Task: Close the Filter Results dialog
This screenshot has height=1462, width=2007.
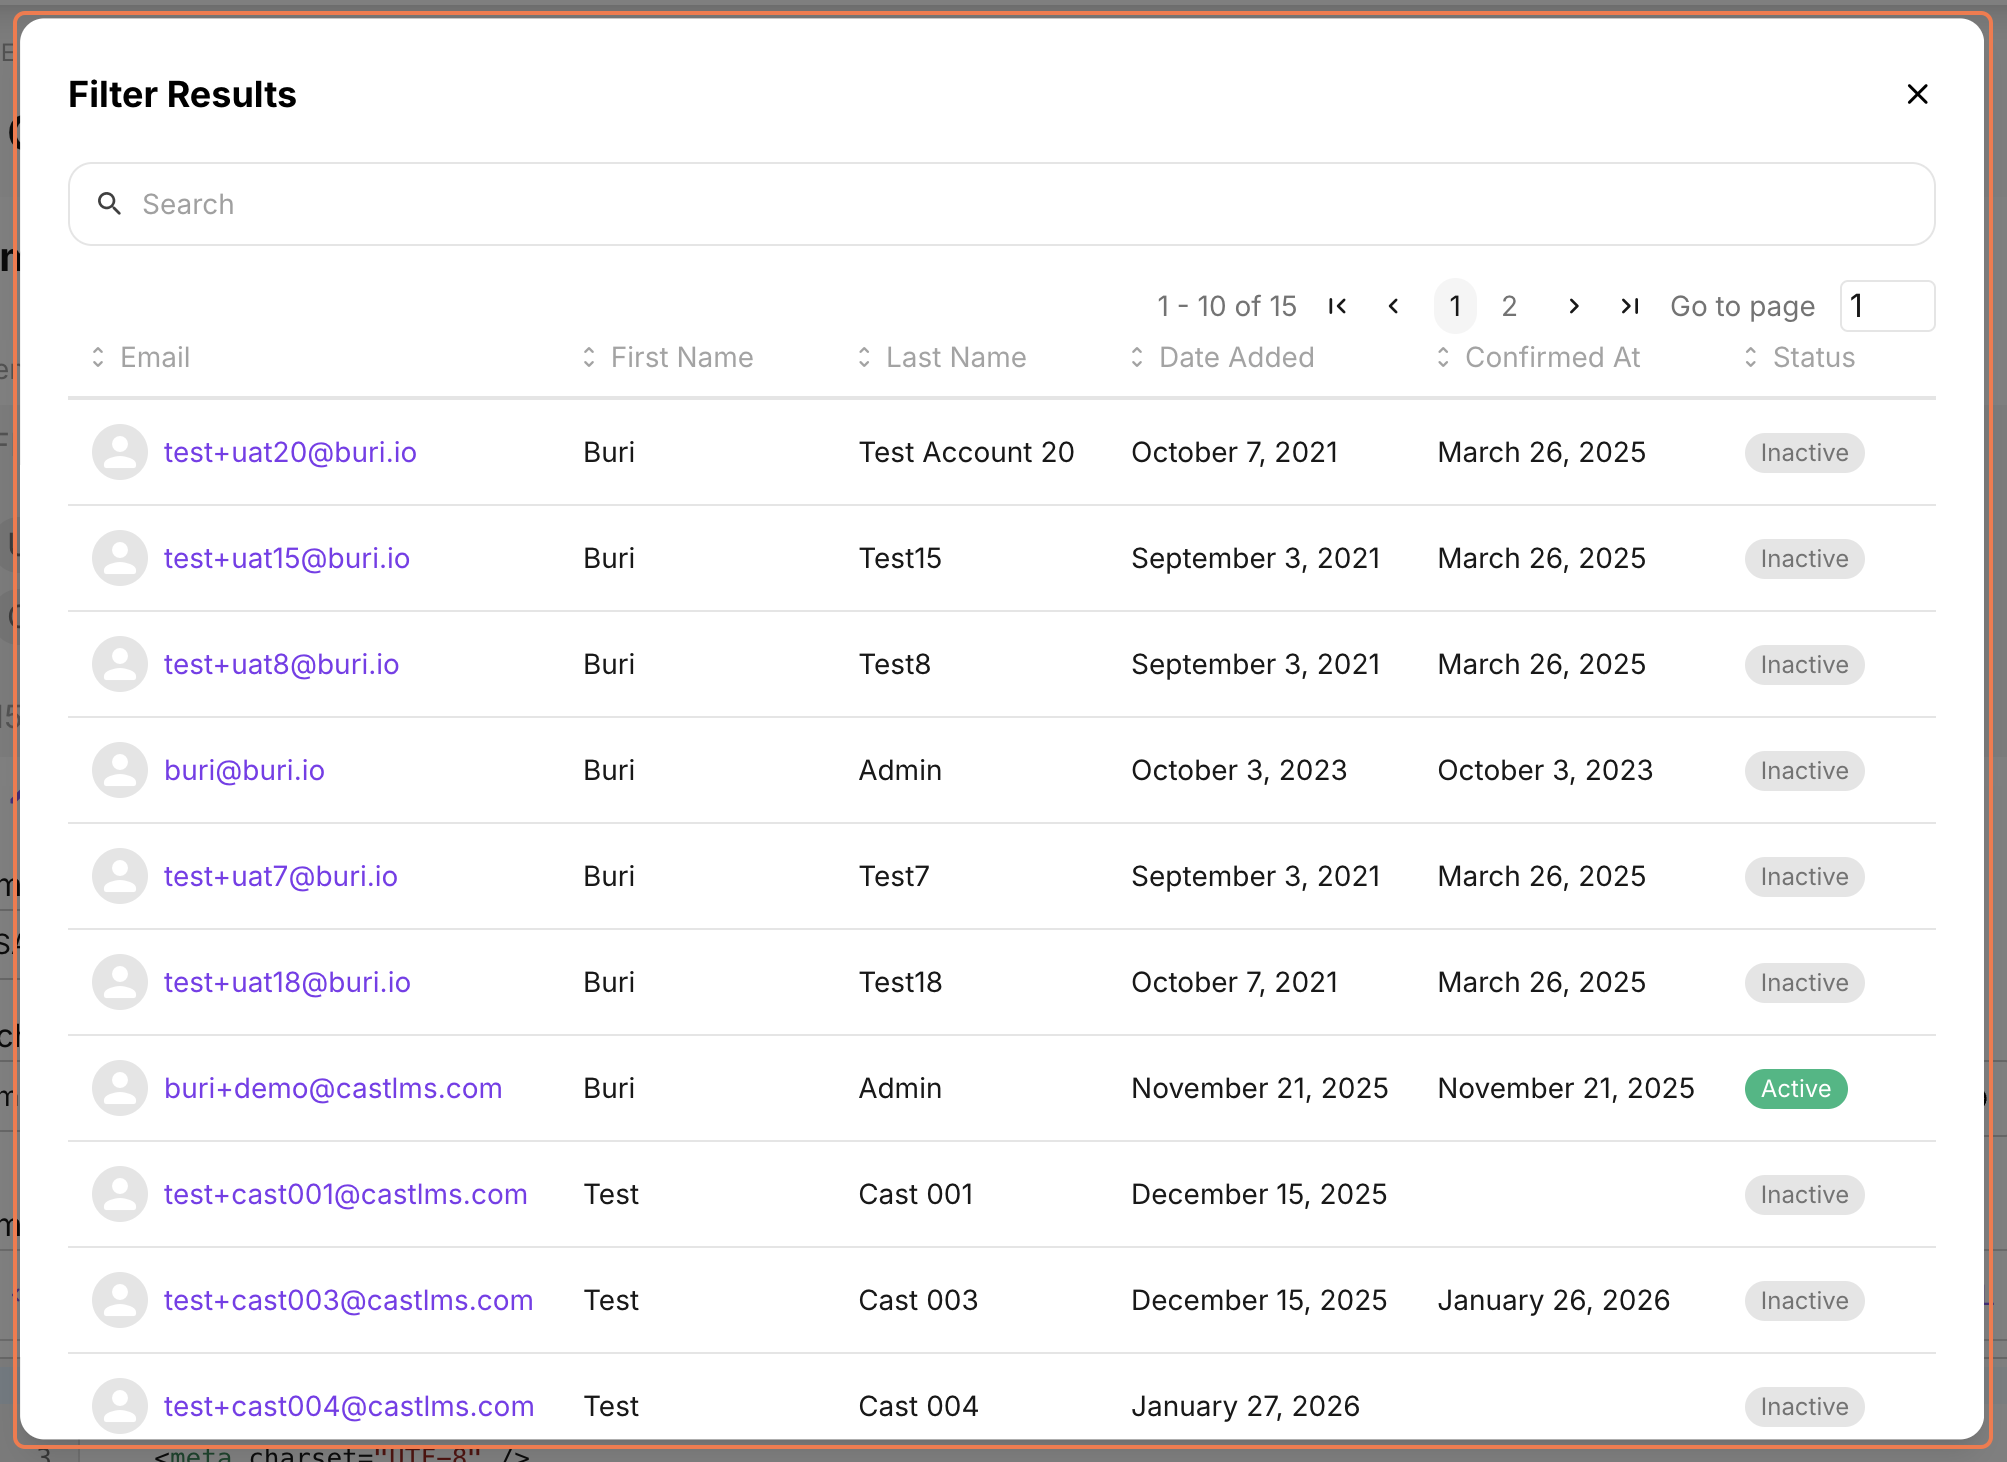Action: pos(1917,94)
